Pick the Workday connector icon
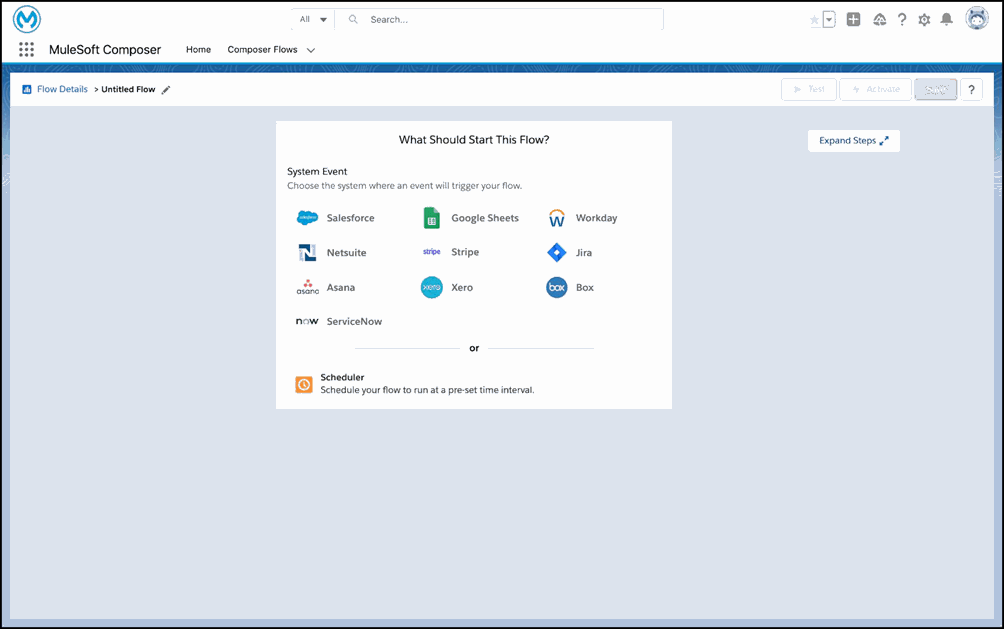The width and height of the screenshot is (1004, 629). click(x=557, y=218)
